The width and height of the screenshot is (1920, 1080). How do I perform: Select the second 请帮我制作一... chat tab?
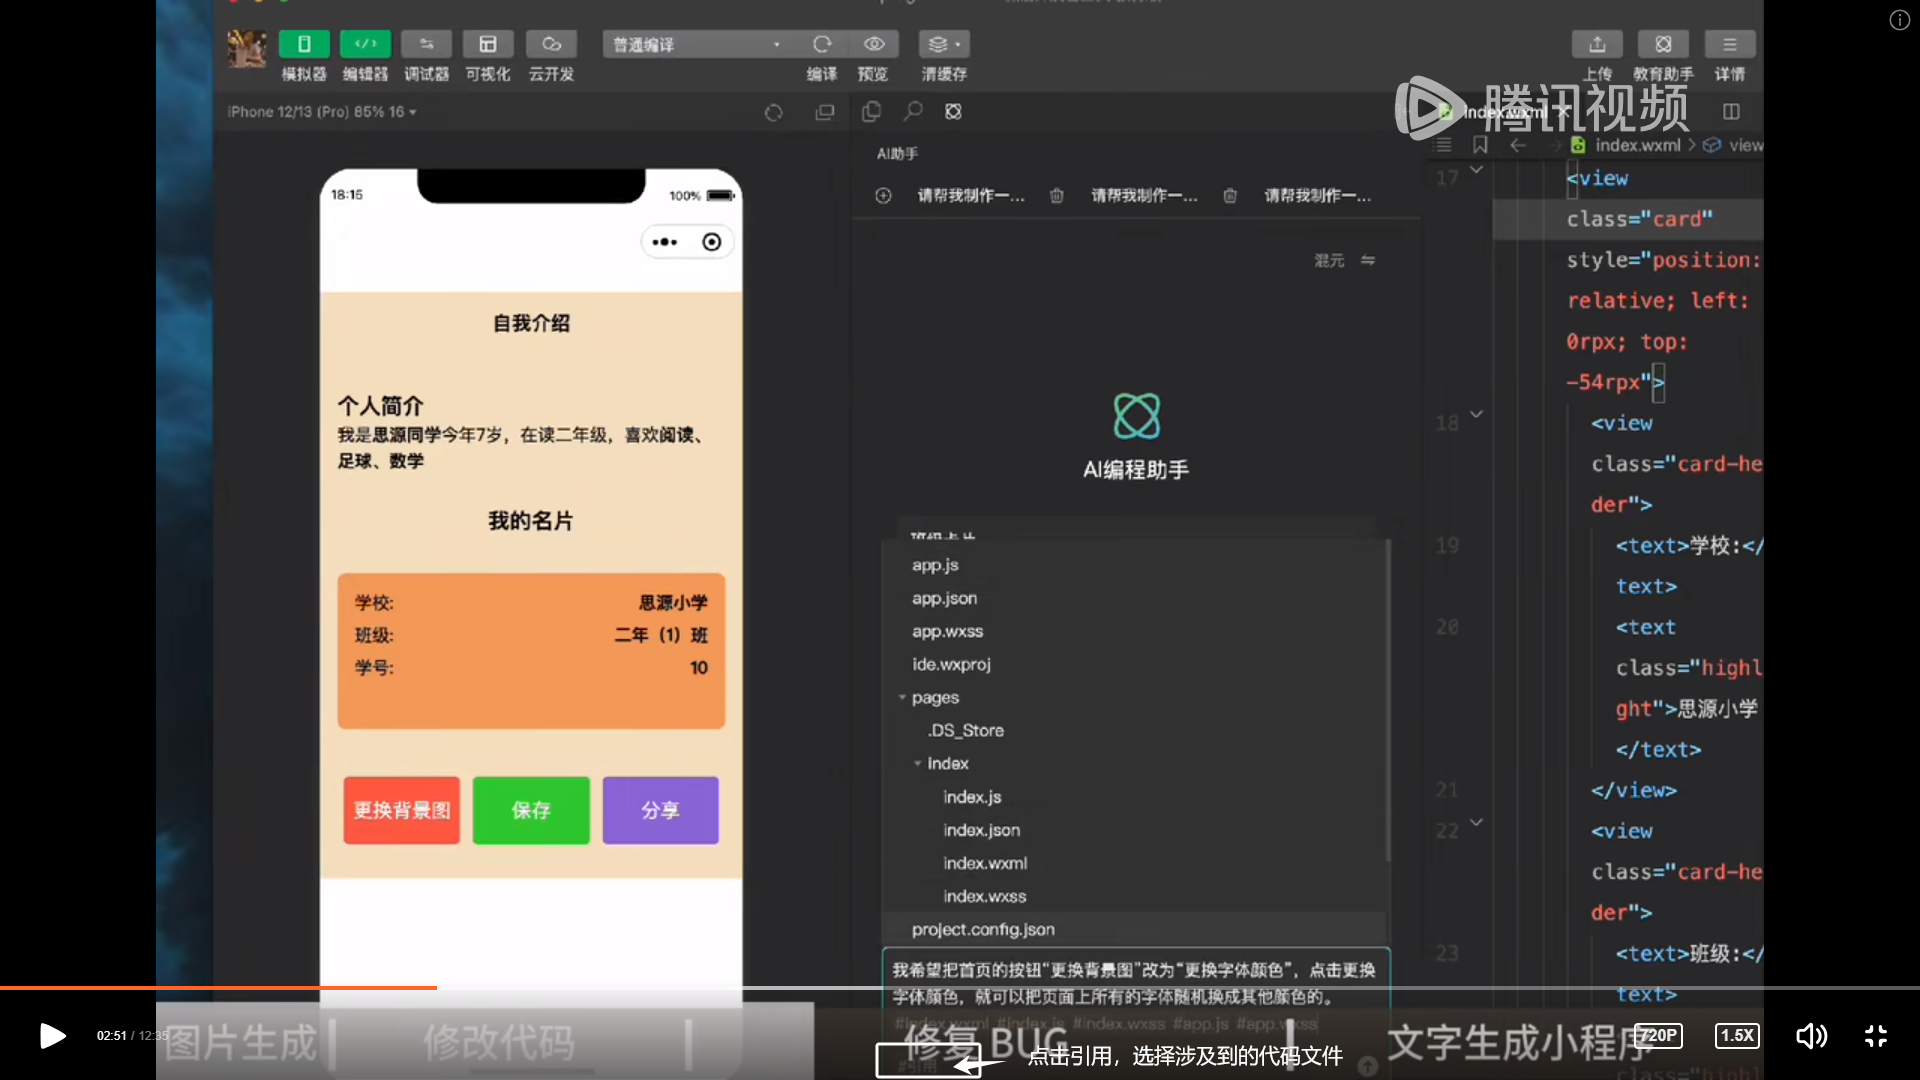click(x=1144, y=196)
